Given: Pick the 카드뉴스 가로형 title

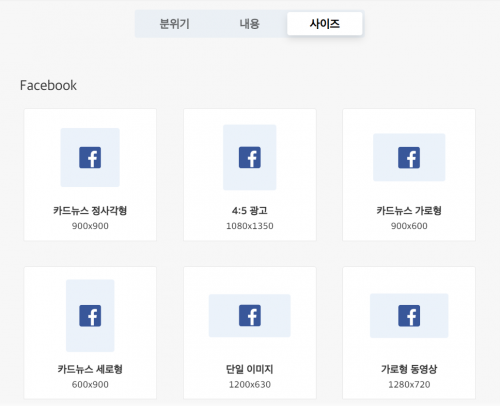Looking at the screenshot, I should click(409, 211).
